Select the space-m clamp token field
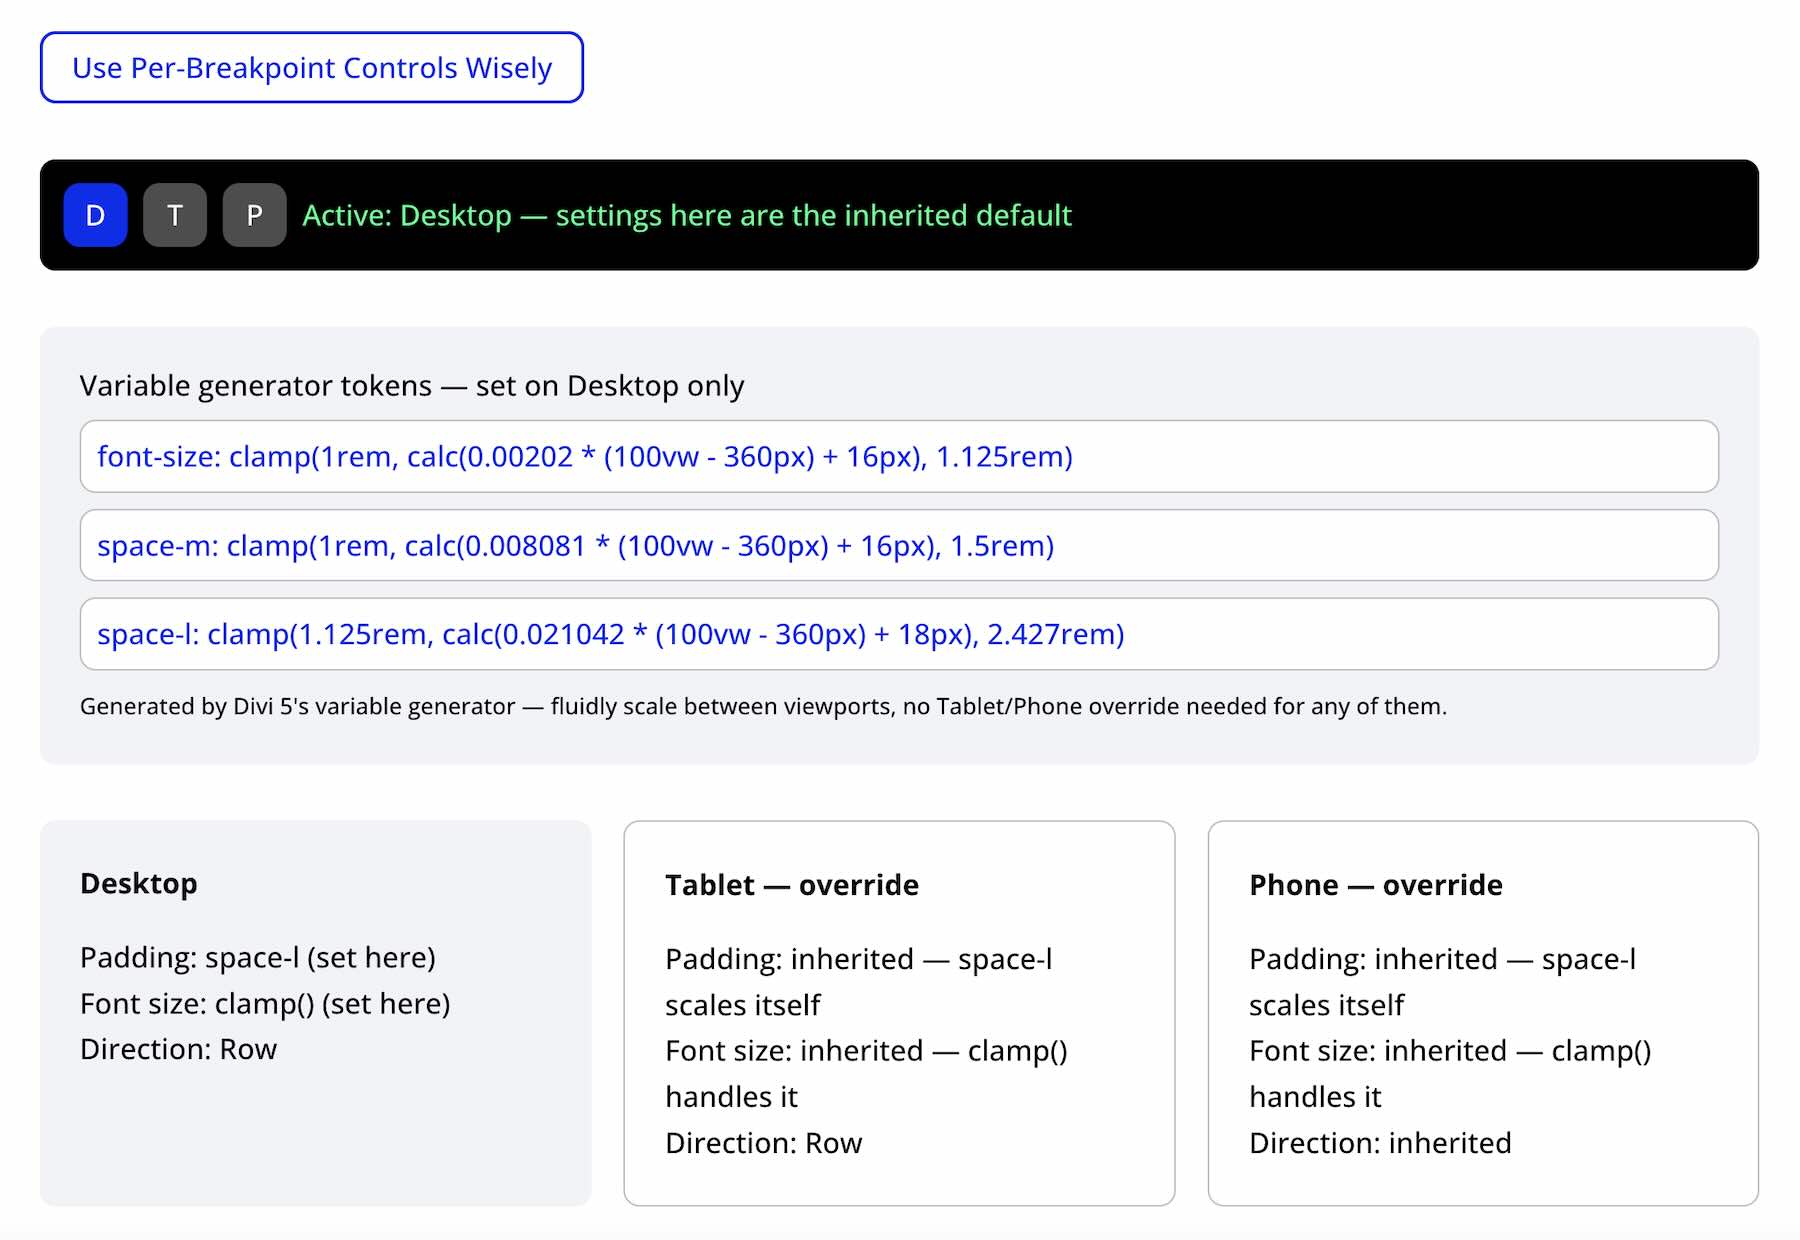This screenshot has height=1240, width=1800. pos(899,545)
